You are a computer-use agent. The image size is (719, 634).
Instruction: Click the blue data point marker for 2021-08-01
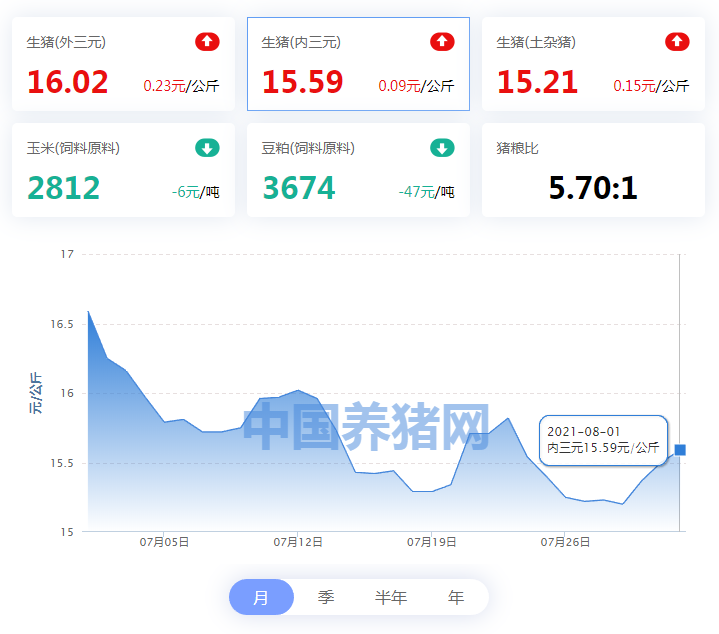680,450
